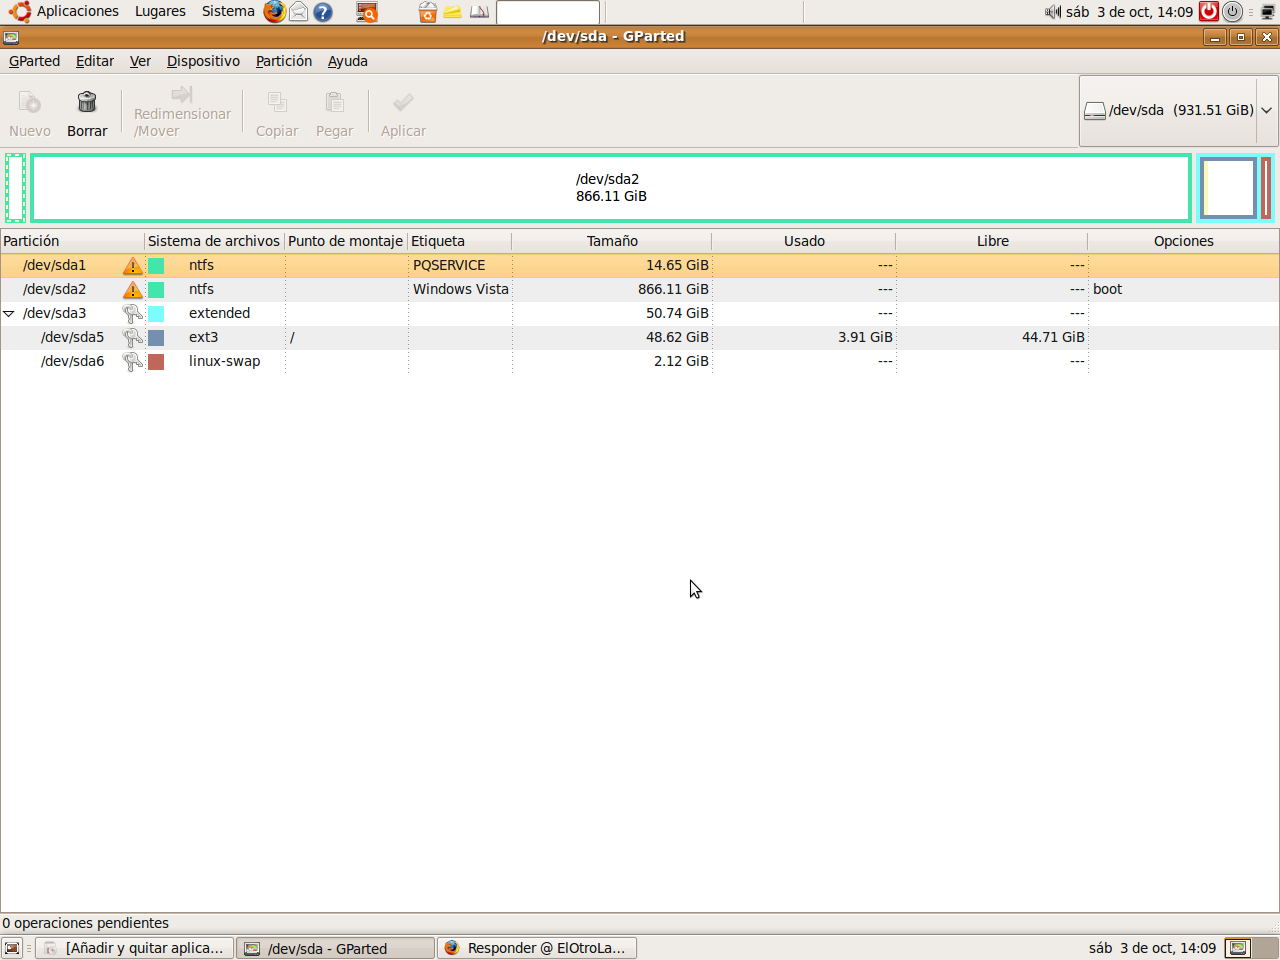Image resolution: width=1280 pixels, height=960 pixels.
Task: Select the /dev/sda5 partition row
Action: pos(640,337)
